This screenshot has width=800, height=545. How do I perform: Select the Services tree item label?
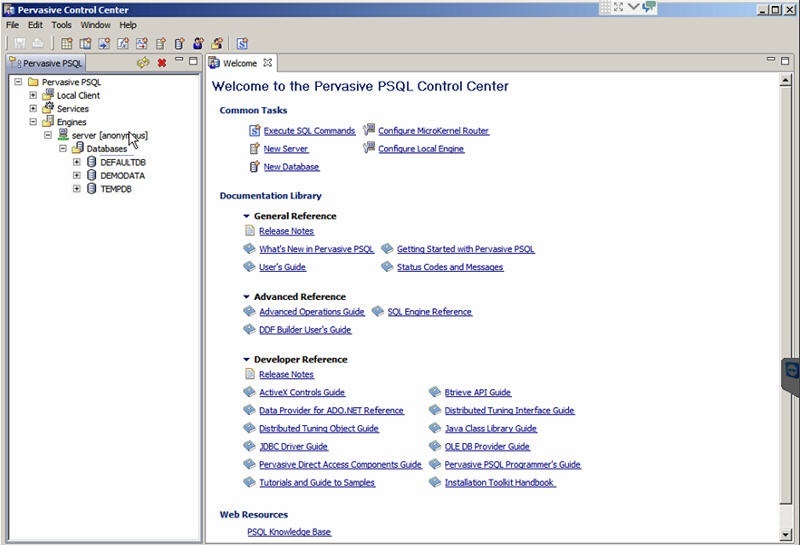[72, 109]
